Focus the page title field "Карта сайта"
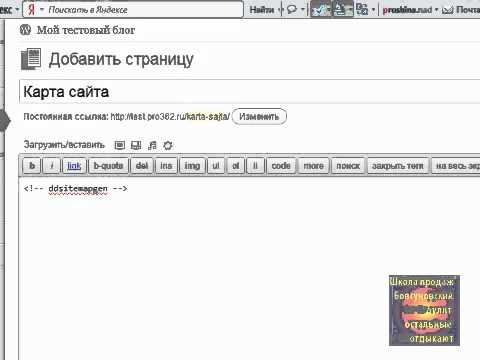This screenshot has height=360, width=480. coord(249,92)
